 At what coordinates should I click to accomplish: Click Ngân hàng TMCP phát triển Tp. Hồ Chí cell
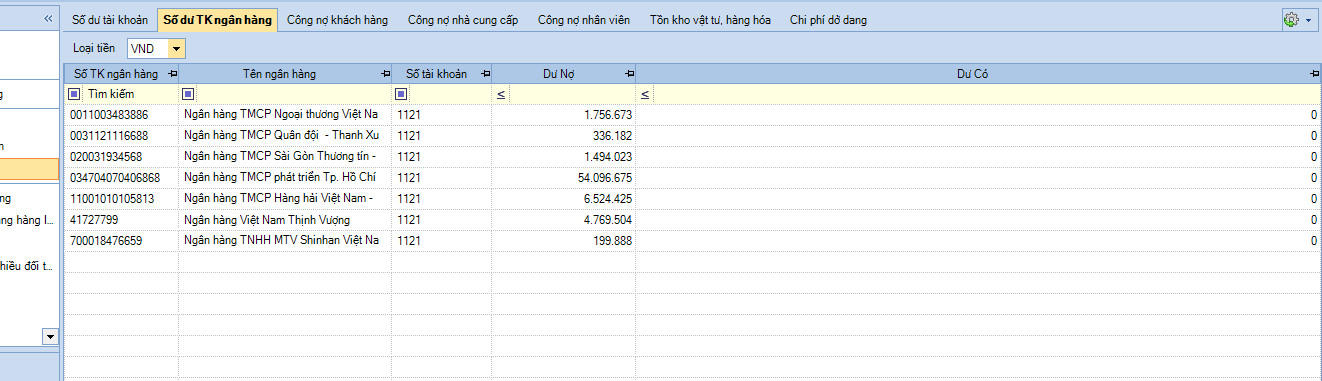click(285, 178)
